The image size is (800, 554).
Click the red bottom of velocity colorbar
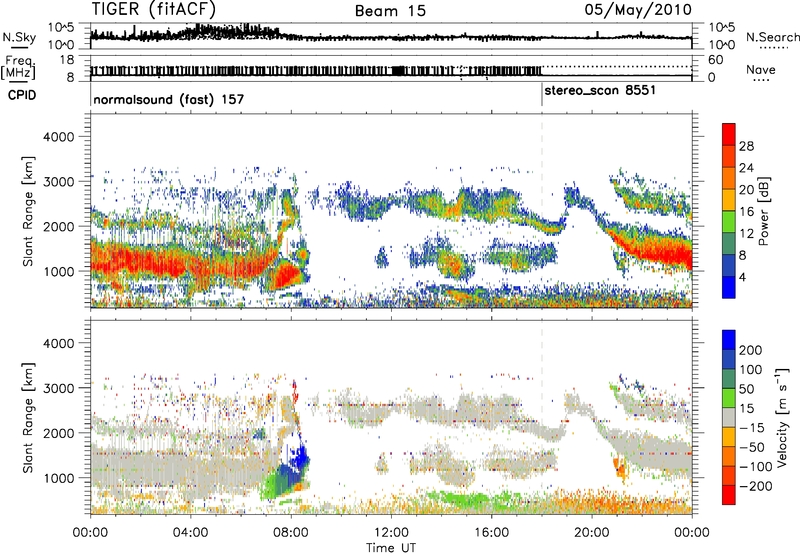click(x=729, y=495)
